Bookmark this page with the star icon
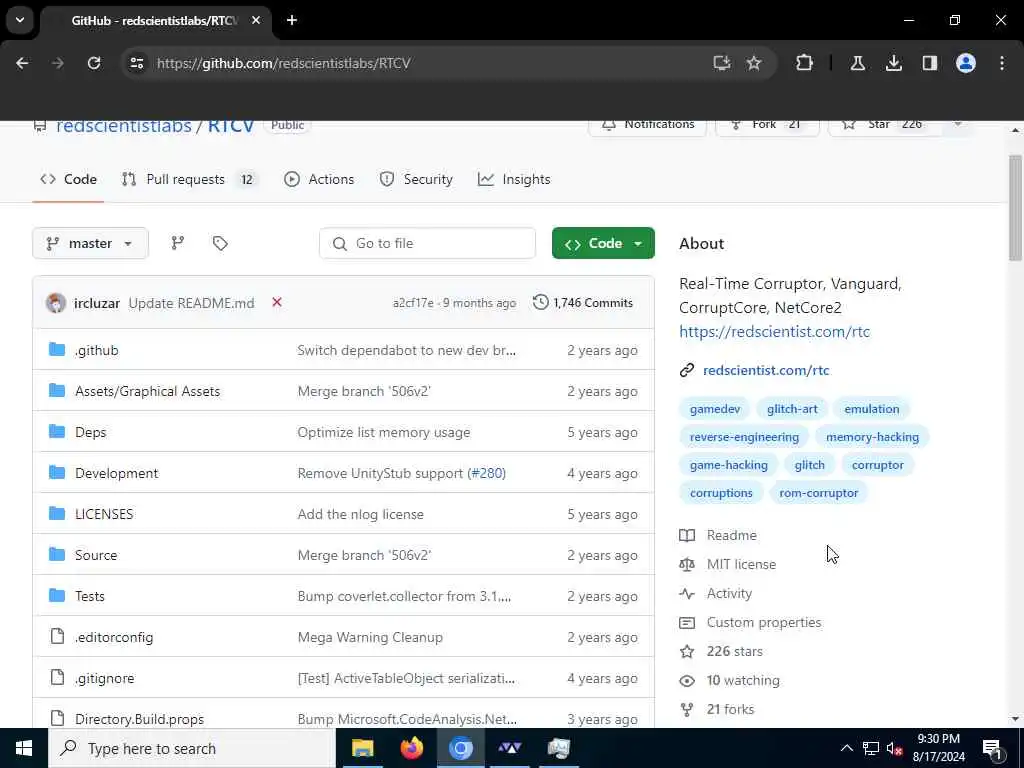1024x768 pixels. [x=754, y=63]
